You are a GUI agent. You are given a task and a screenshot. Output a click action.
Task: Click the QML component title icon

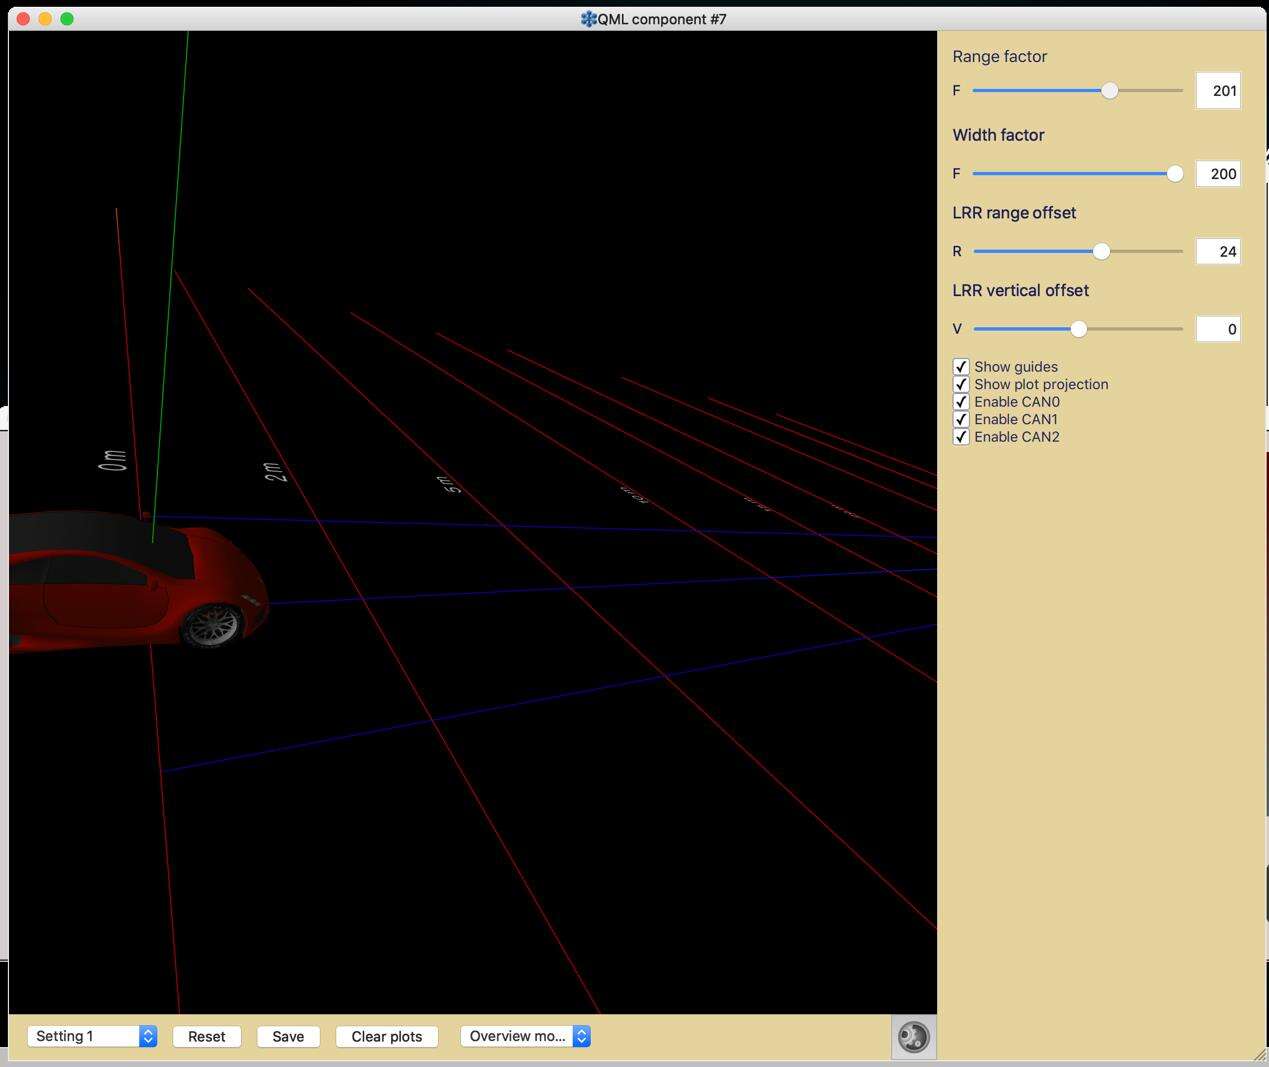tap(589, 19)
